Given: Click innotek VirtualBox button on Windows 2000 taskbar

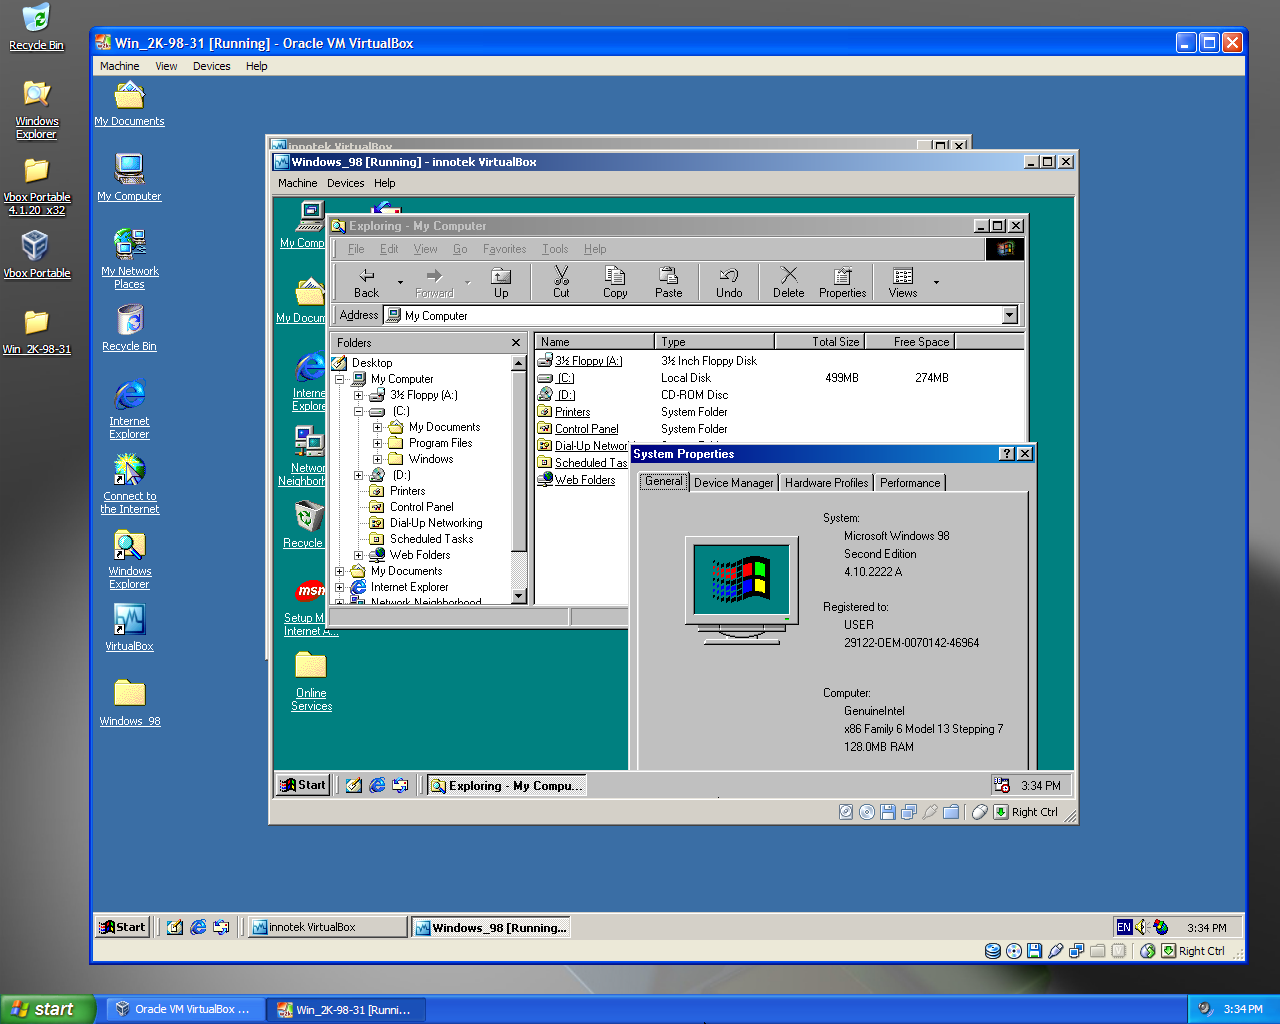Looking at the screenshot, I should point(327,927).
